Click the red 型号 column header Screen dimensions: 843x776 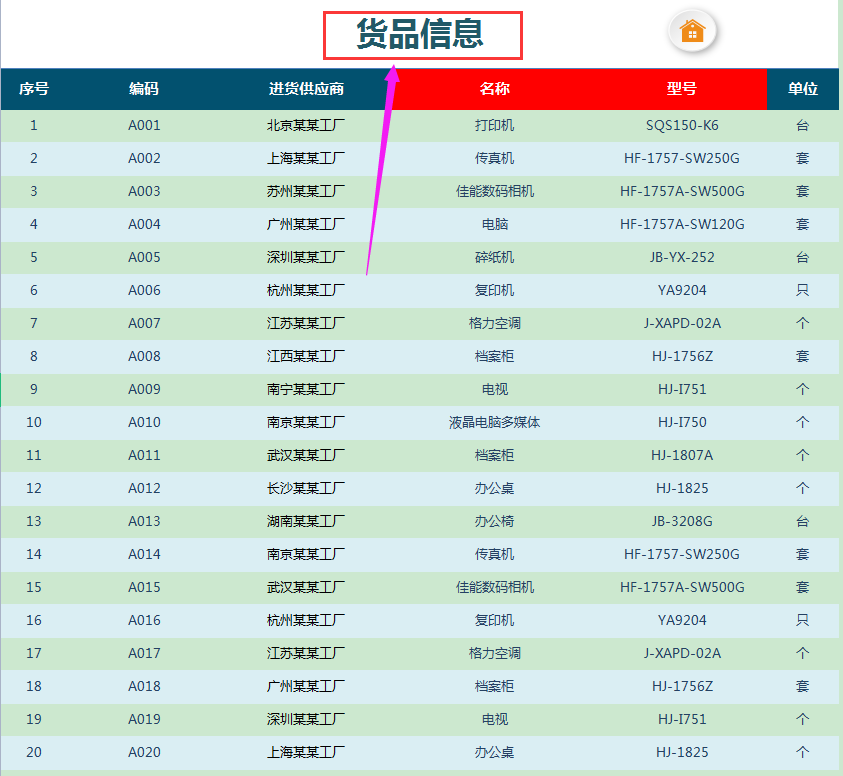point(682,89)
